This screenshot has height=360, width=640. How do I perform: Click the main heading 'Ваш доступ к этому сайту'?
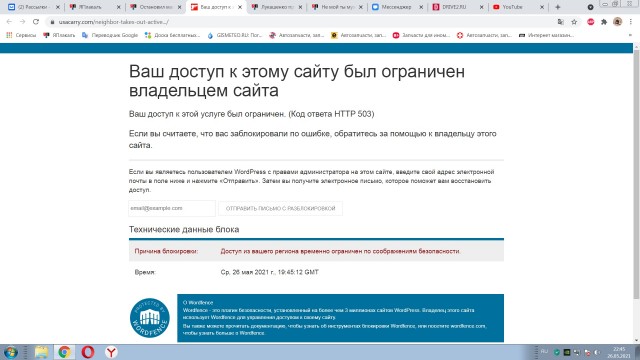[x=297, y=81]
